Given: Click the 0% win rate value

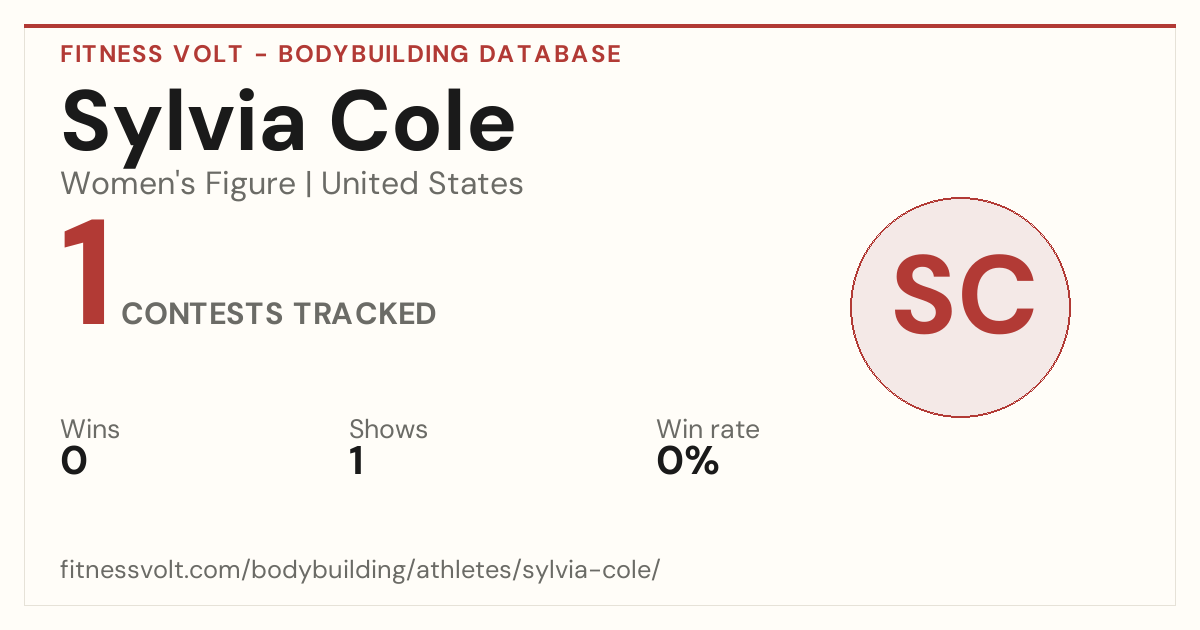Looking at the screenshot, I should click(x=688, y=461).
